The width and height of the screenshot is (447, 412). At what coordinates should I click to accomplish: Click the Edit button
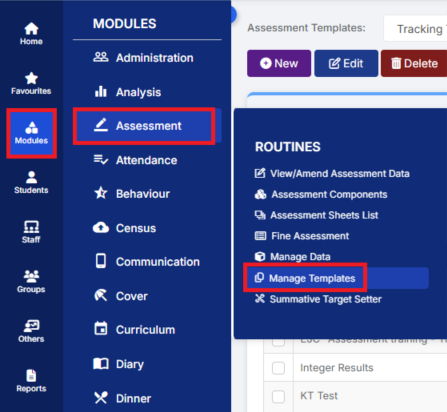click(346, 64)
